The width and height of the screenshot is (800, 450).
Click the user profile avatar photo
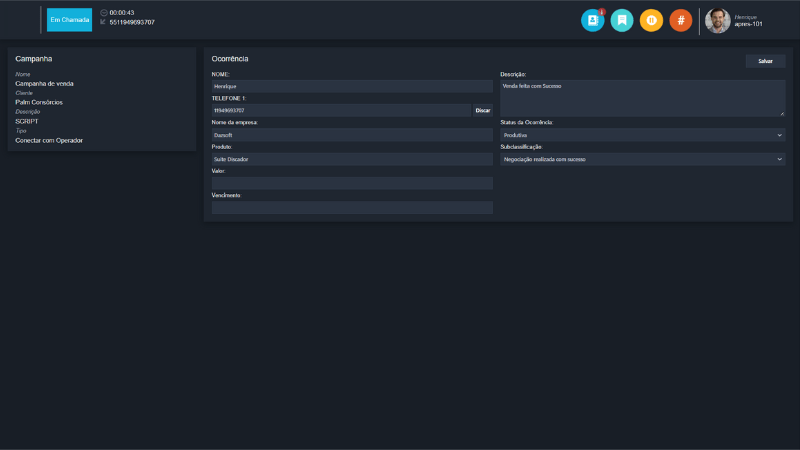point(717,20)
